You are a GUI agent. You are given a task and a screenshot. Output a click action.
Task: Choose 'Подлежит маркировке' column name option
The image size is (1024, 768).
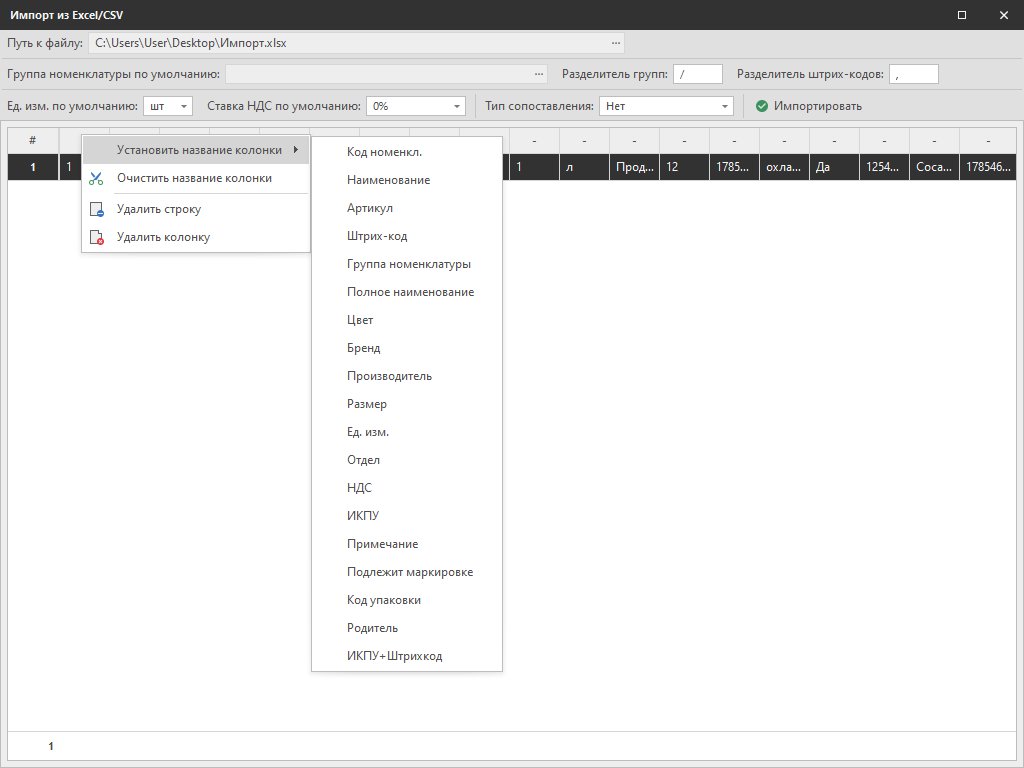(x=409, y=572)
